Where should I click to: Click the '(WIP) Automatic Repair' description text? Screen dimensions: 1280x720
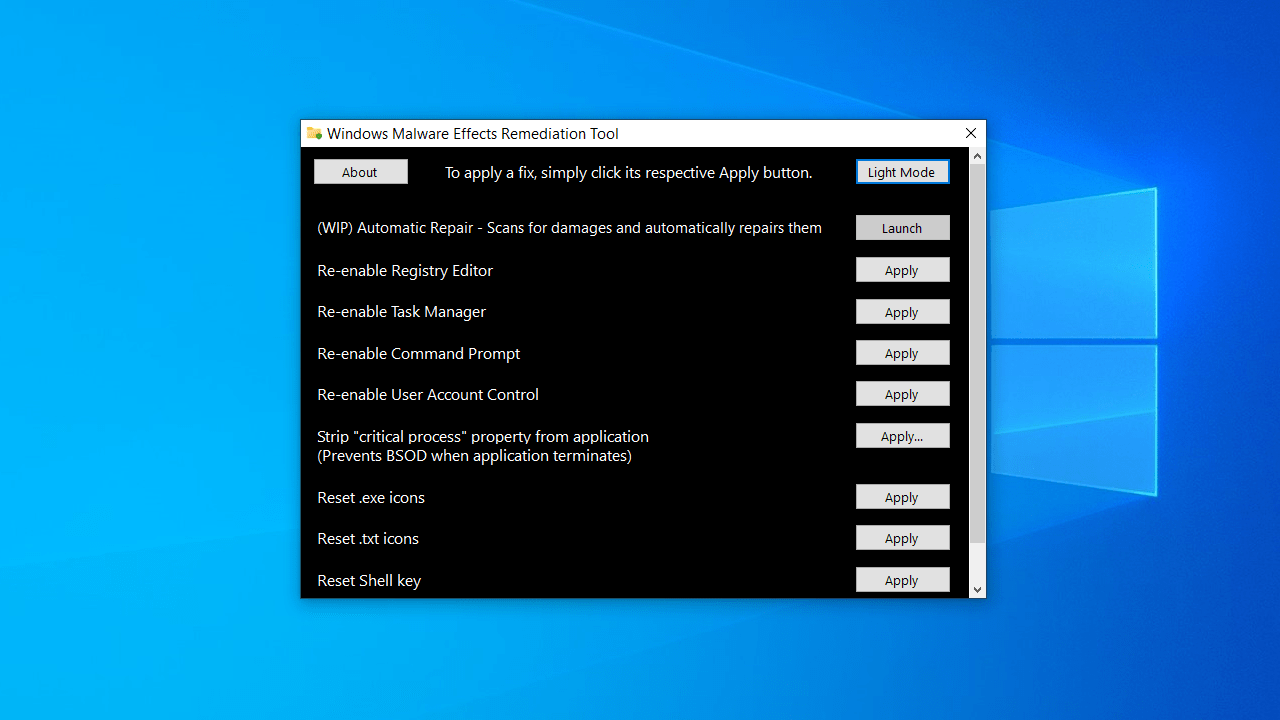[x=570, y=228]
